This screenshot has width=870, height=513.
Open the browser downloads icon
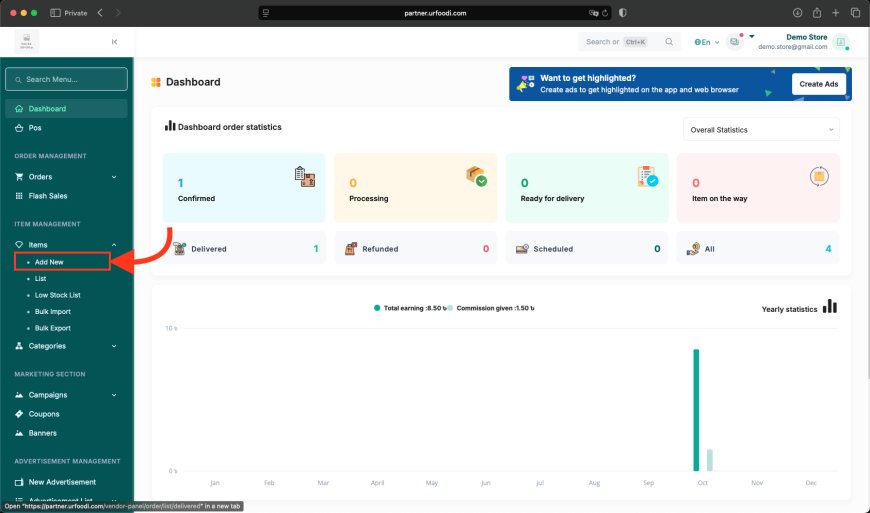coord(797,13)
